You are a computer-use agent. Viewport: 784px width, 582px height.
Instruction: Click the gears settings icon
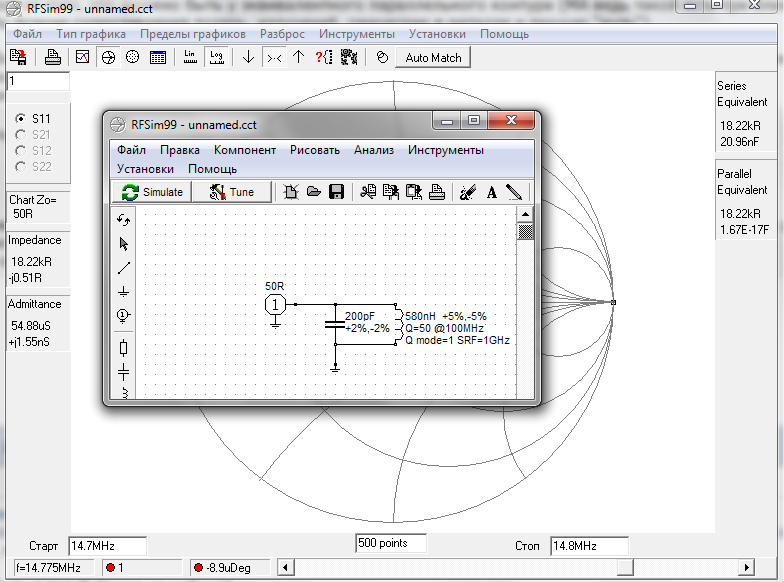point(349,58)
